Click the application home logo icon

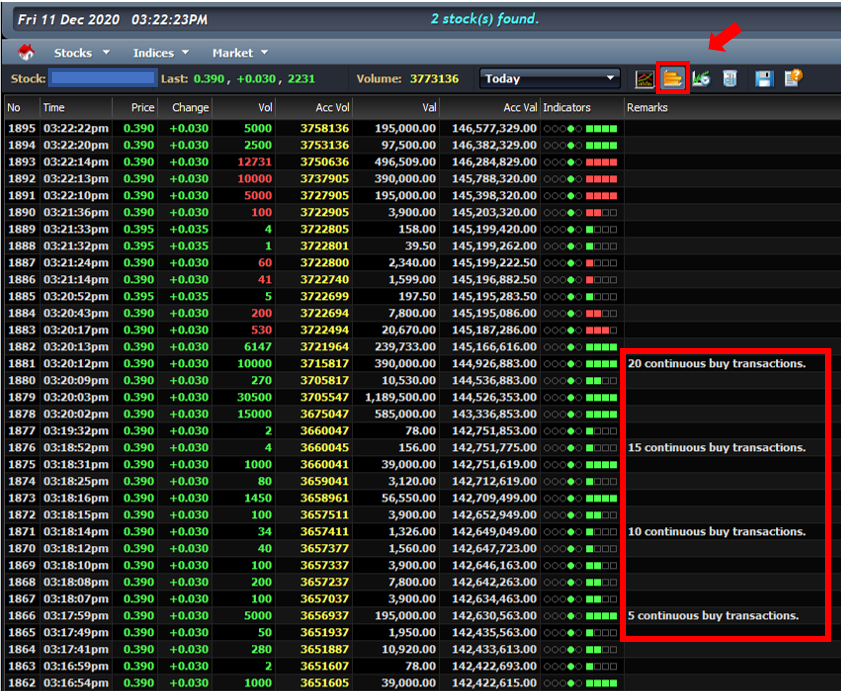(x=25, y=52)
